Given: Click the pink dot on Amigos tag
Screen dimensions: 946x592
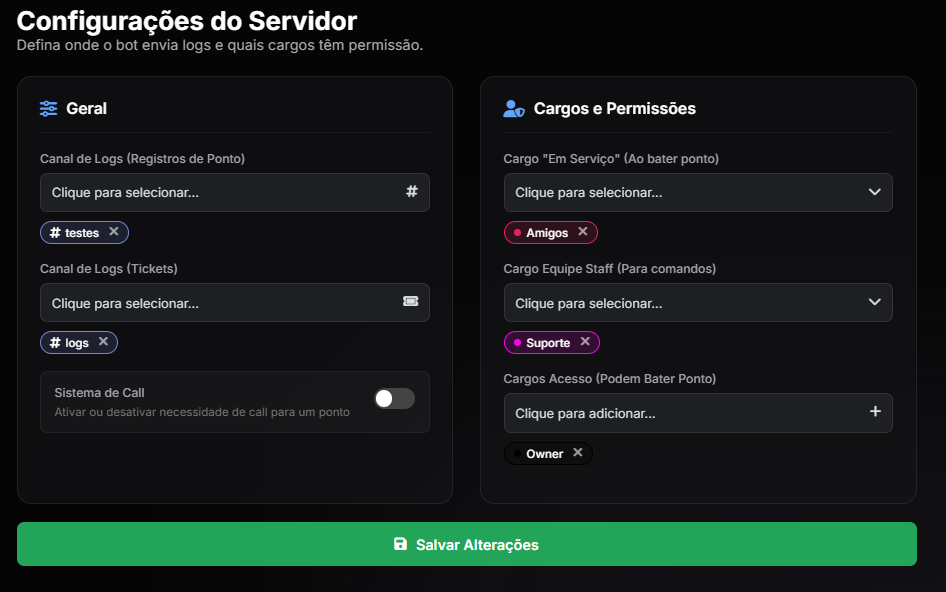Looking at the screenshot, I should click(517, 233).
